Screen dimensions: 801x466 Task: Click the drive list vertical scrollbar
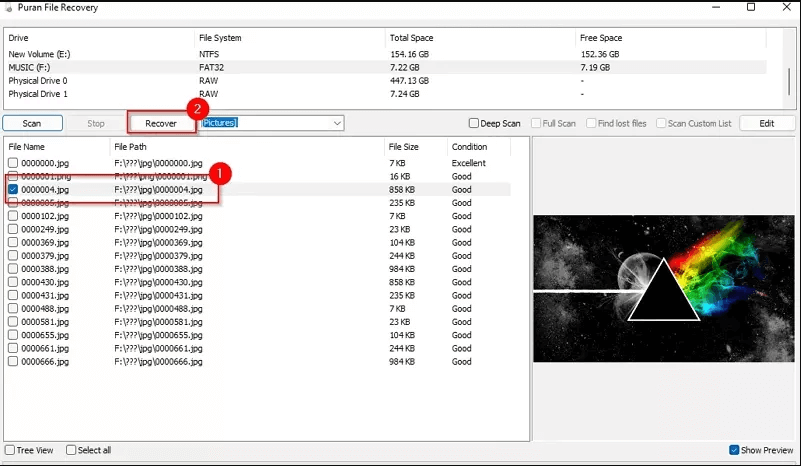pos(789,82)
